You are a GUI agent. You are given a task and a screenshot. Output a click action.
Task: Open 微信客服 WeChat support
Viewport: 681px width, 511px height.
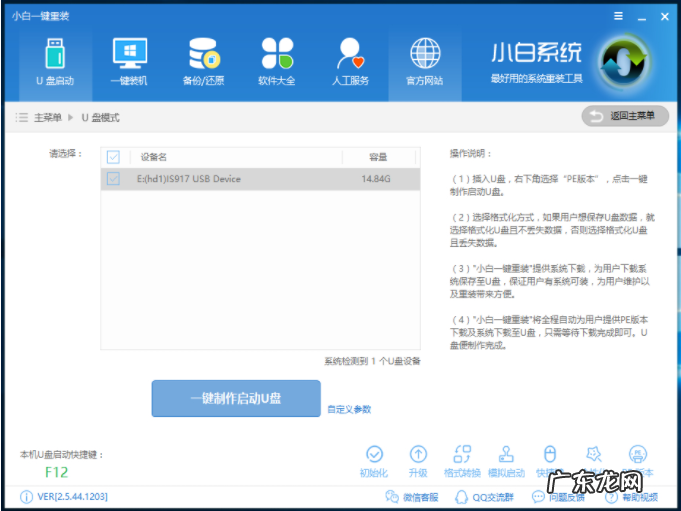pos(412,497)
